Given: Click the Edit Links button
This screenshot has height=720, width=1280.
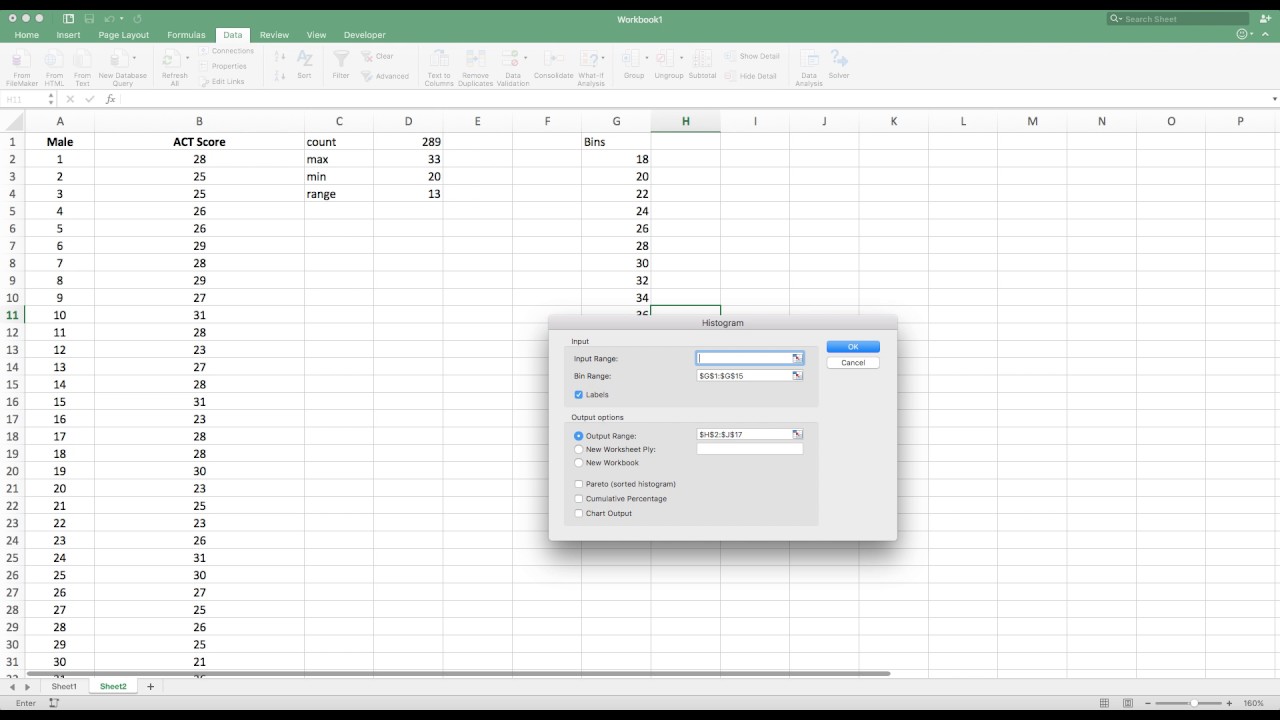Looking at the screenshot, I should coord(222,82).
